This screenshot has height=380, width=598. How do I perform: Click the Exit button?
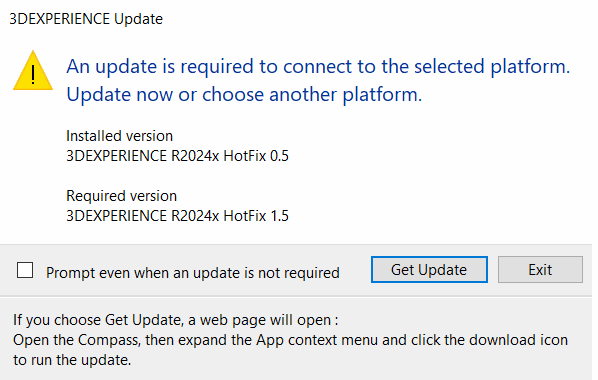[x=540, y=270]
